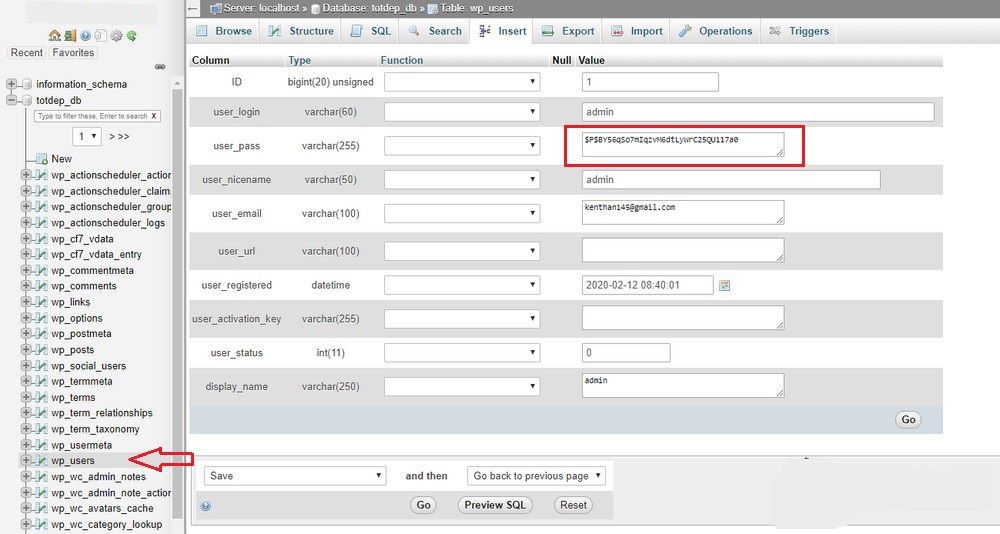This screenshot has width=1000, height=534.
Task: Open the SQL tab
Action: [x=371, y=31]
